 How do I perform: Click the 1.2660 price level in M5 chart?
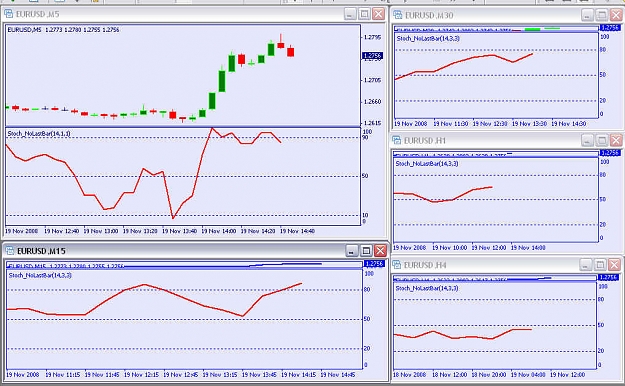tap(373, 102)
